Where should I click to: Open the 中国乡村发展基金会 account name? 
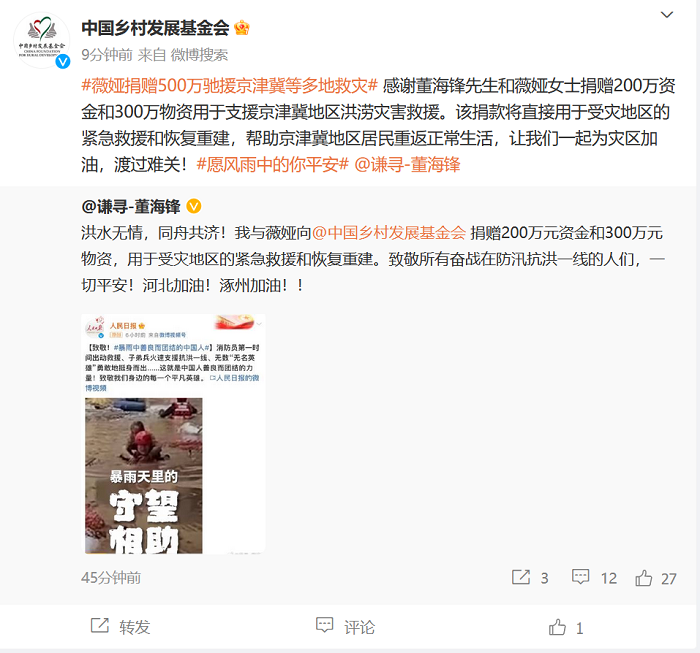coord(155,28)
